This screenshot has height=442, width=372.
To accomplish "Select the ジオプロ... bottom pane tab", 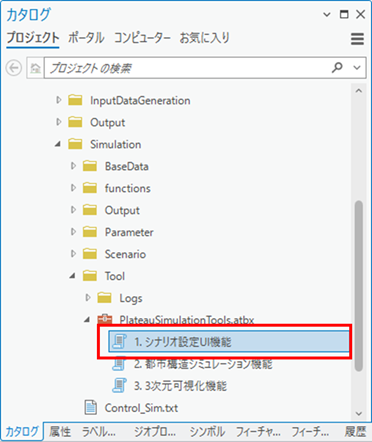I will pyautogui.click(x=155, y=432).
